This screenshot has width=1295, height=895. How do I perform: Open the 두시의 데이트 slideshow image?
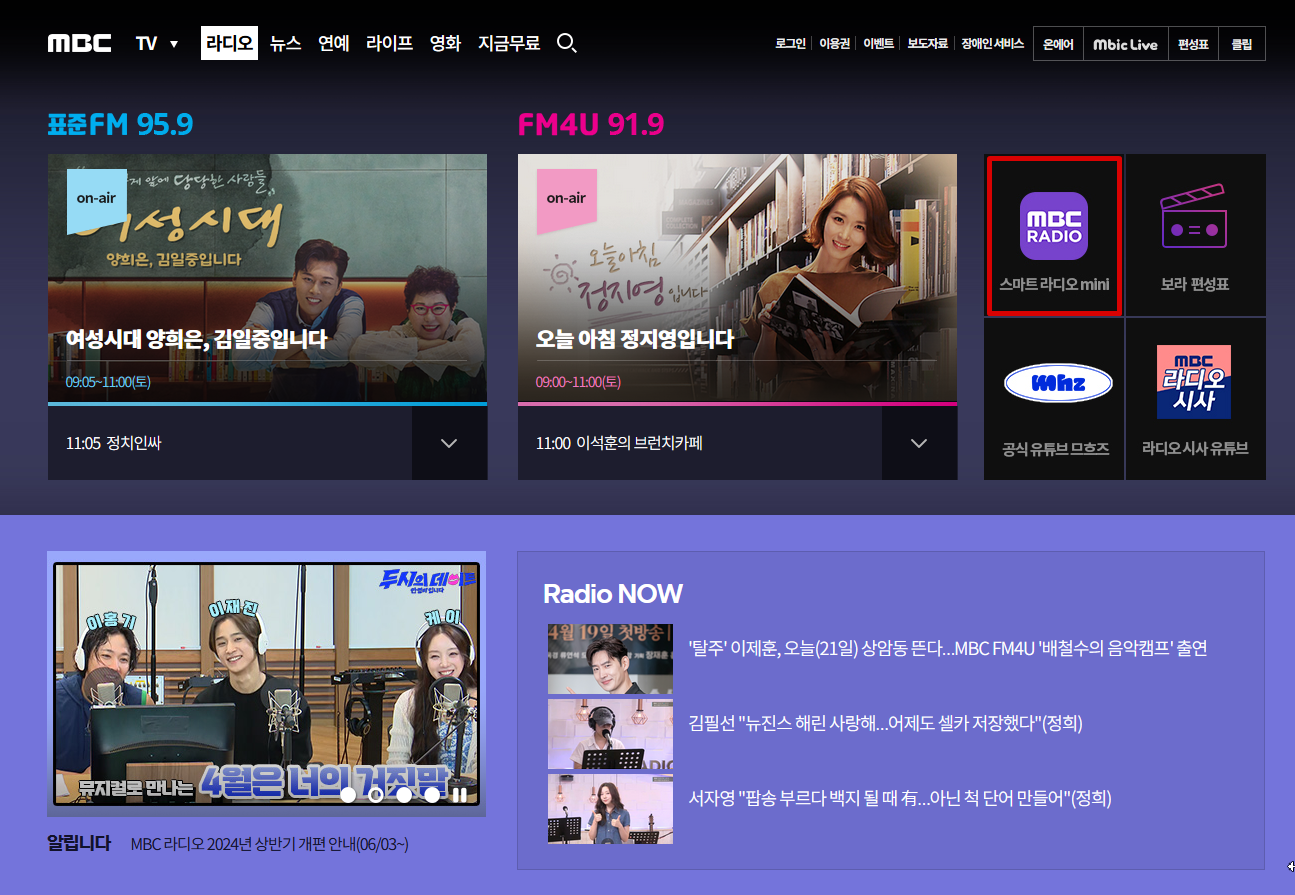point(267,684)
